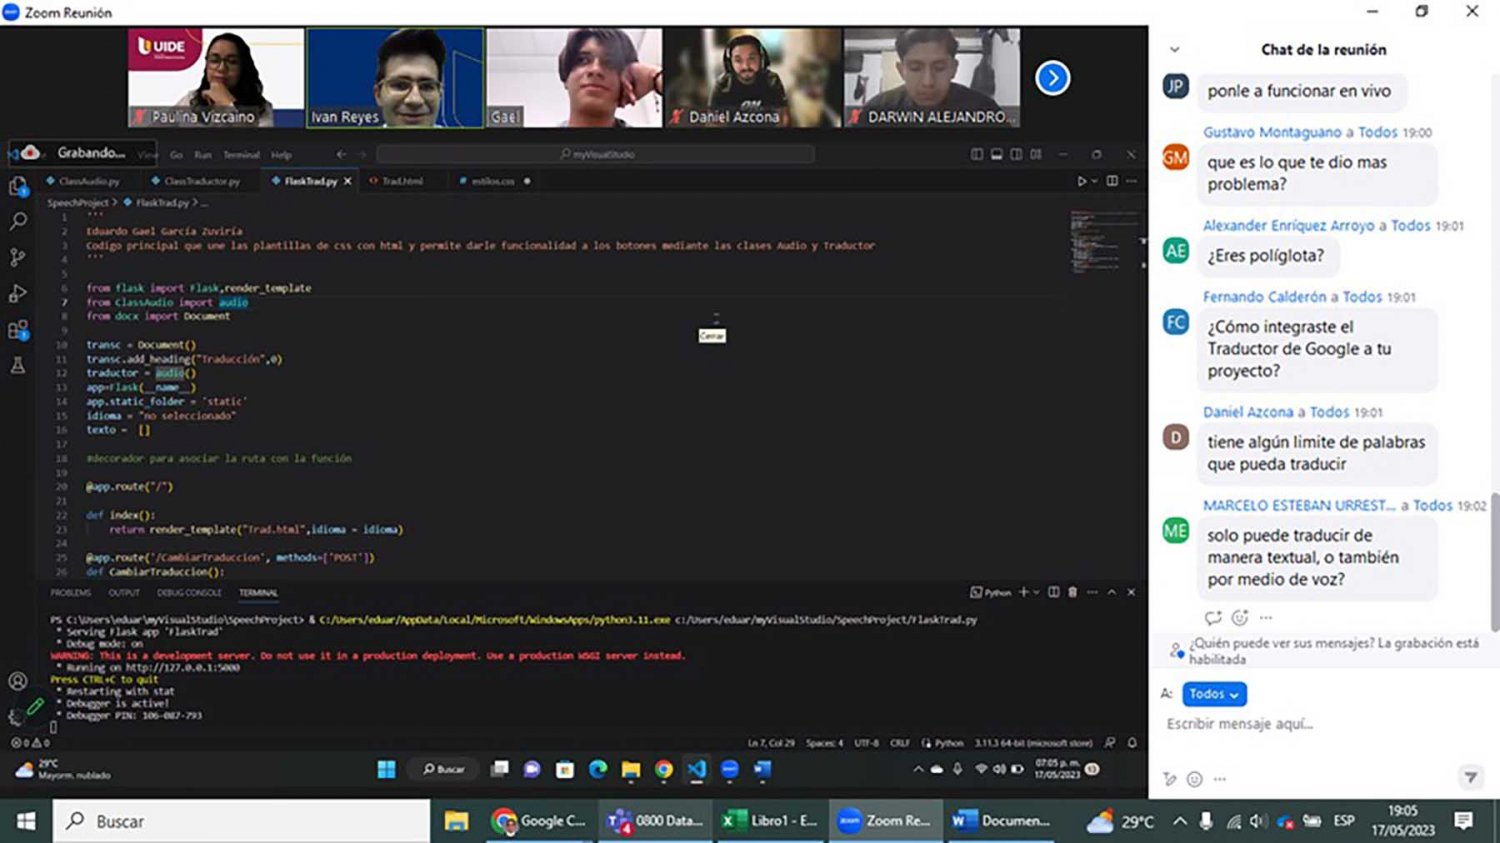Image resolution: width=1500 pixels, height=843 pixels.
Task: Toggle the primary sidebar layout button
Action: coord(977,154)
